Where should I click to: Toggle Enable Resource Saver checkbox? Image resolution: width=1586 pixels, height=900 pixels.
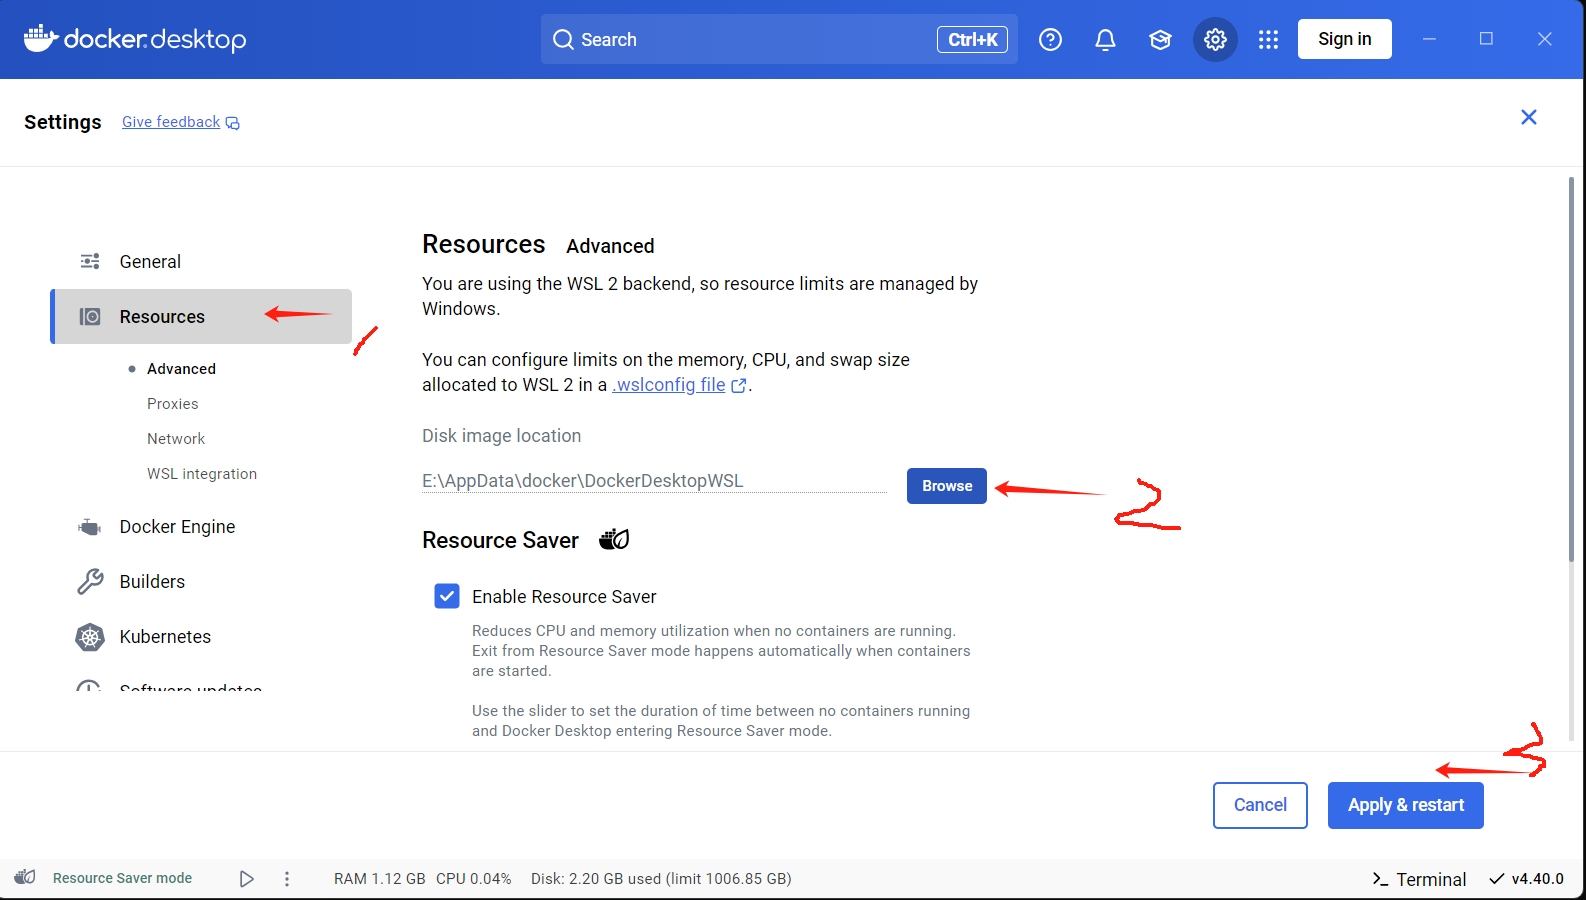(x=447, y=596)
